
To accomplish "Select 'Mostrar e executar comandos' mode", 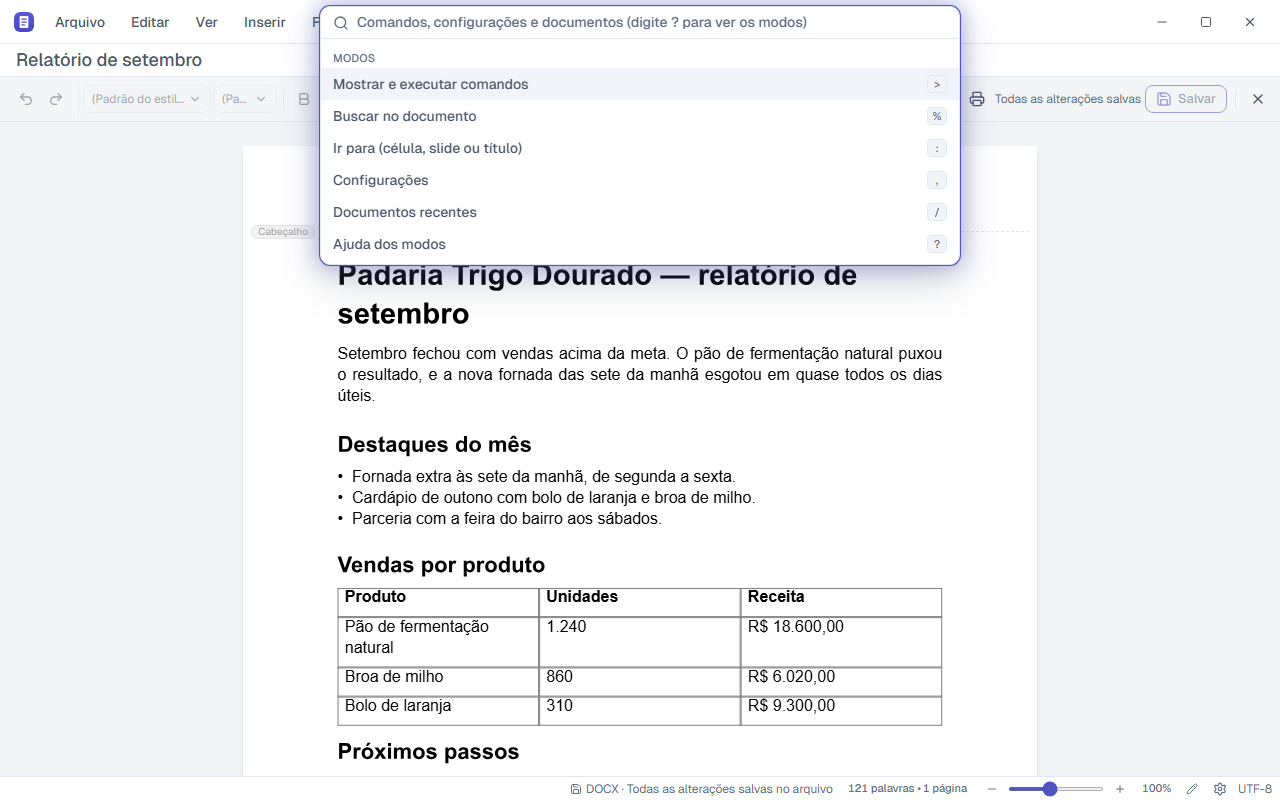I will (640, 84).
